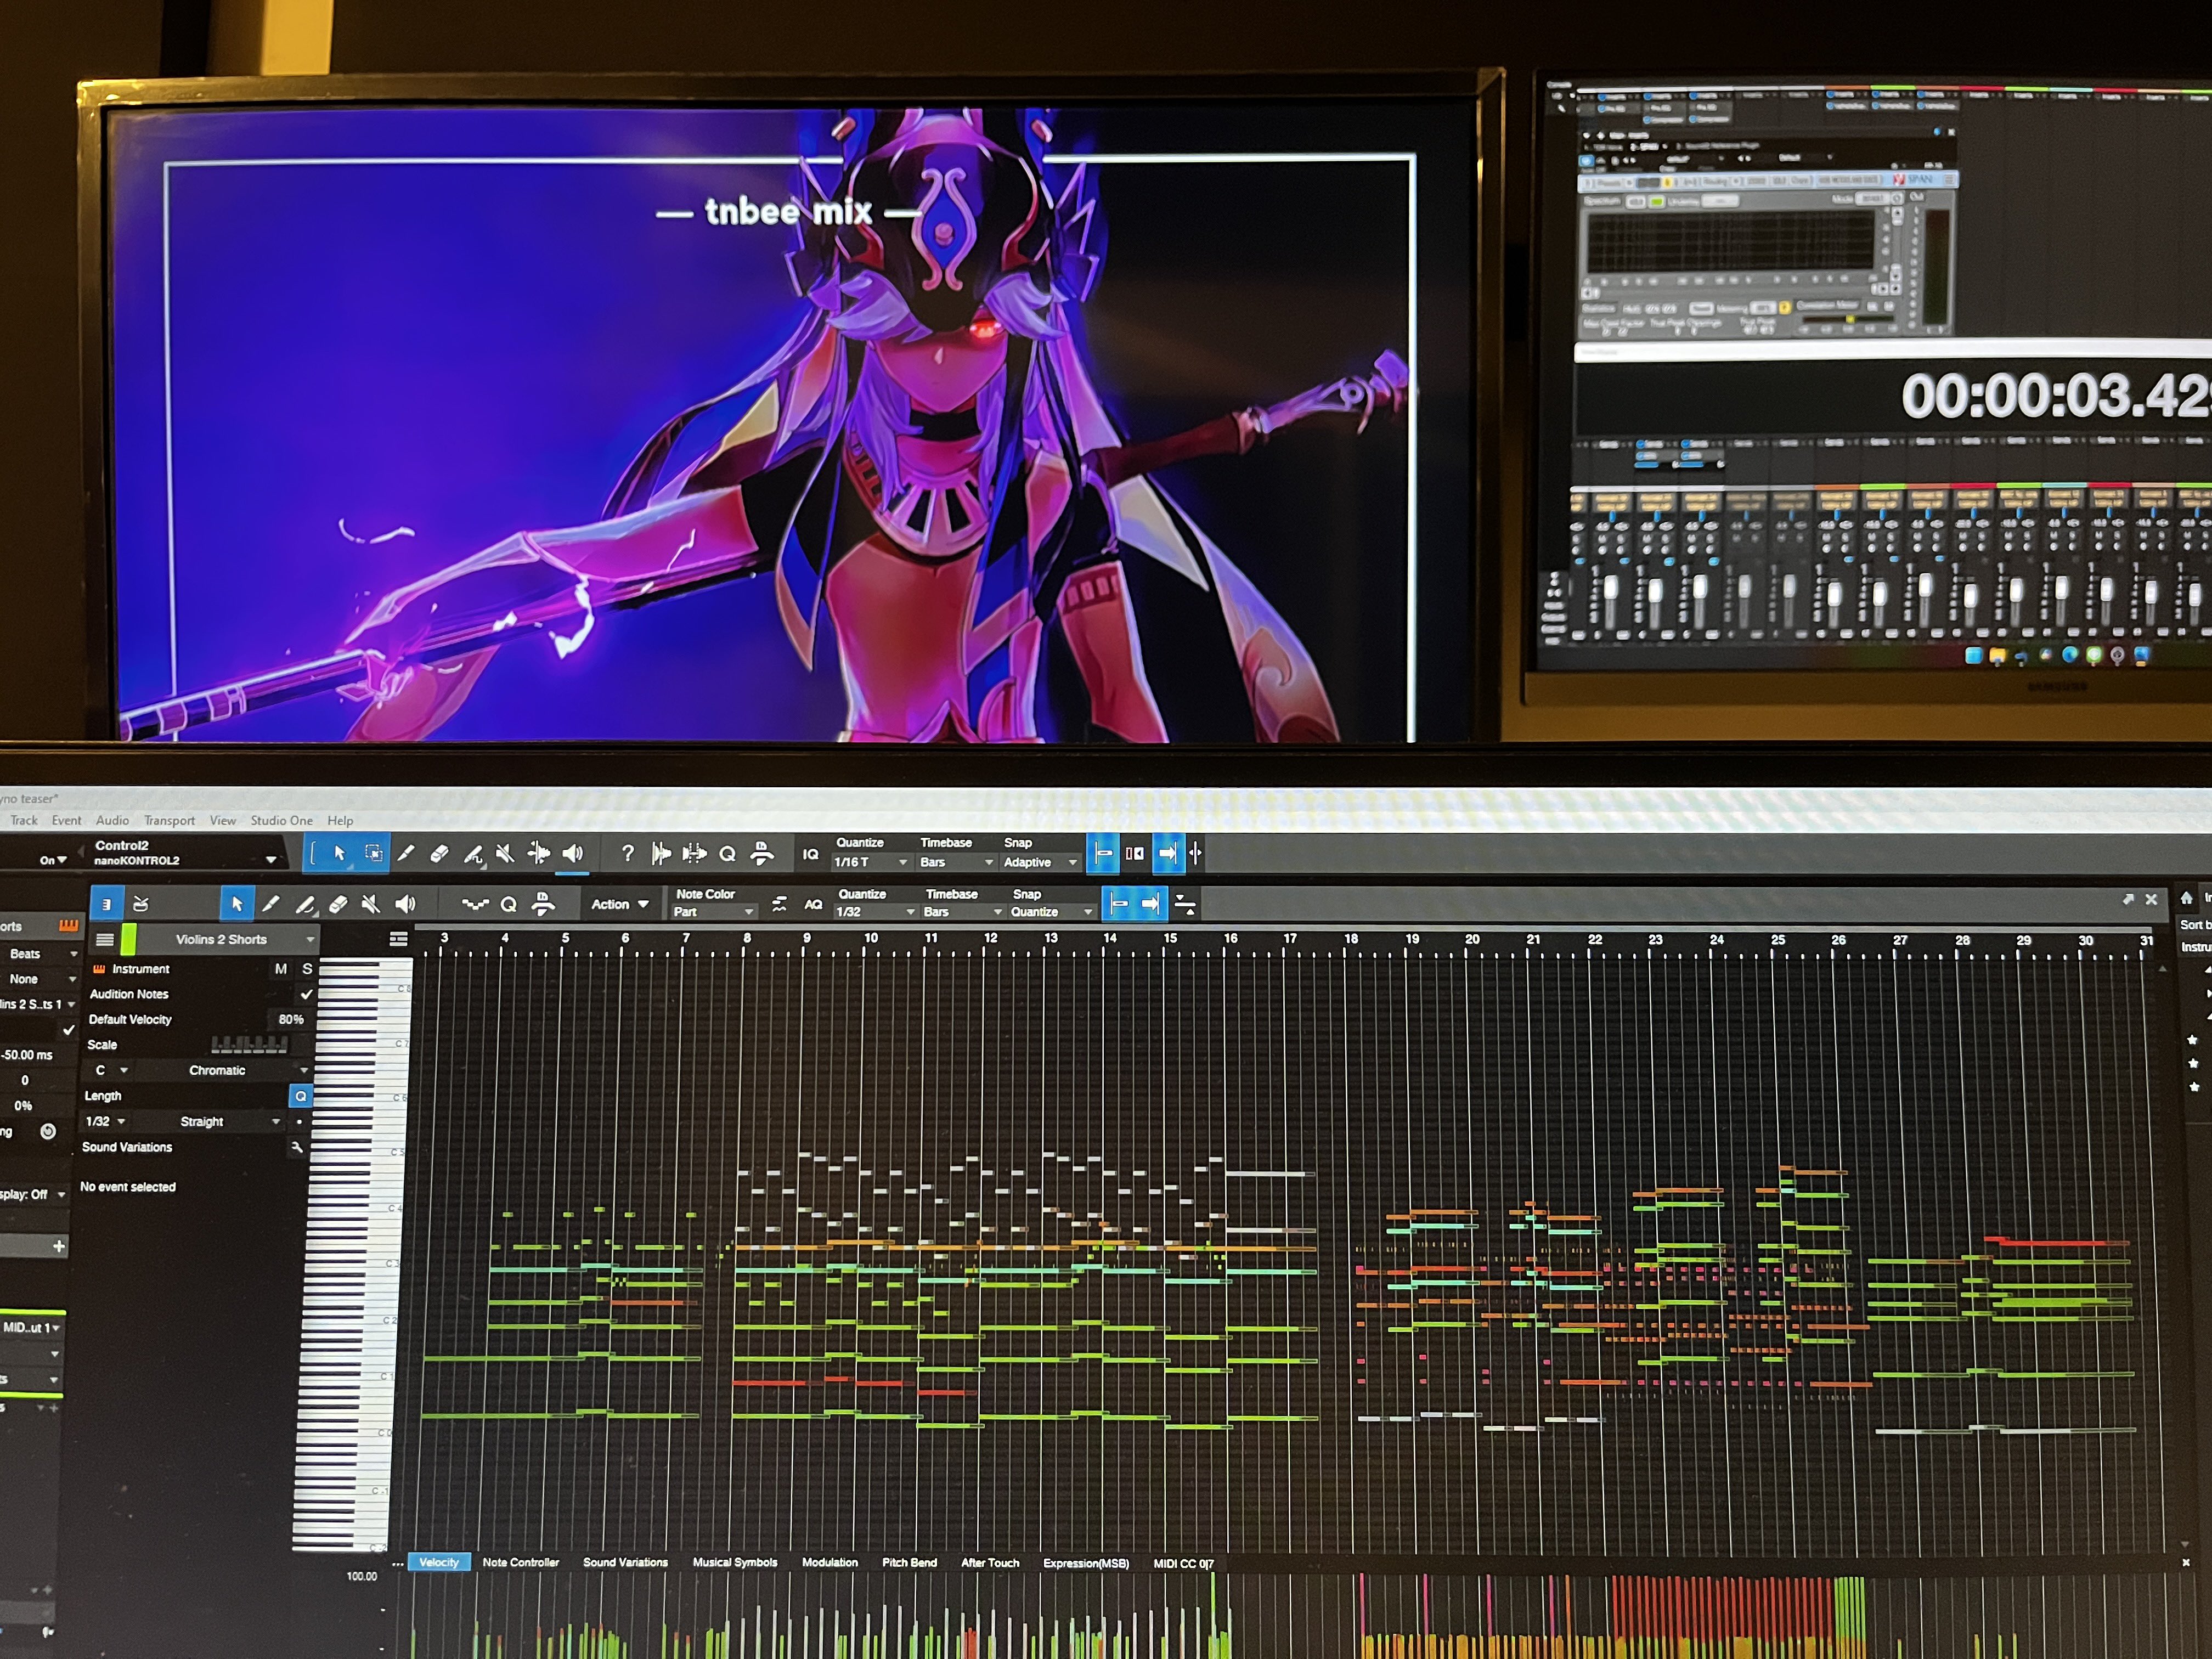This screenshot has width=2212, height=1659.
Task: Open the scale root note 'C' dropdown
Action: click(110, 1071)
